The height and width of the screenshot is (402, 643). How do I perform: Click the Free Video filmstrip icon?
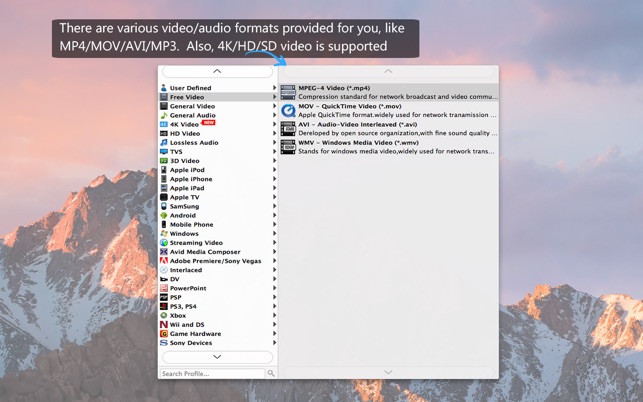[164, 97]
